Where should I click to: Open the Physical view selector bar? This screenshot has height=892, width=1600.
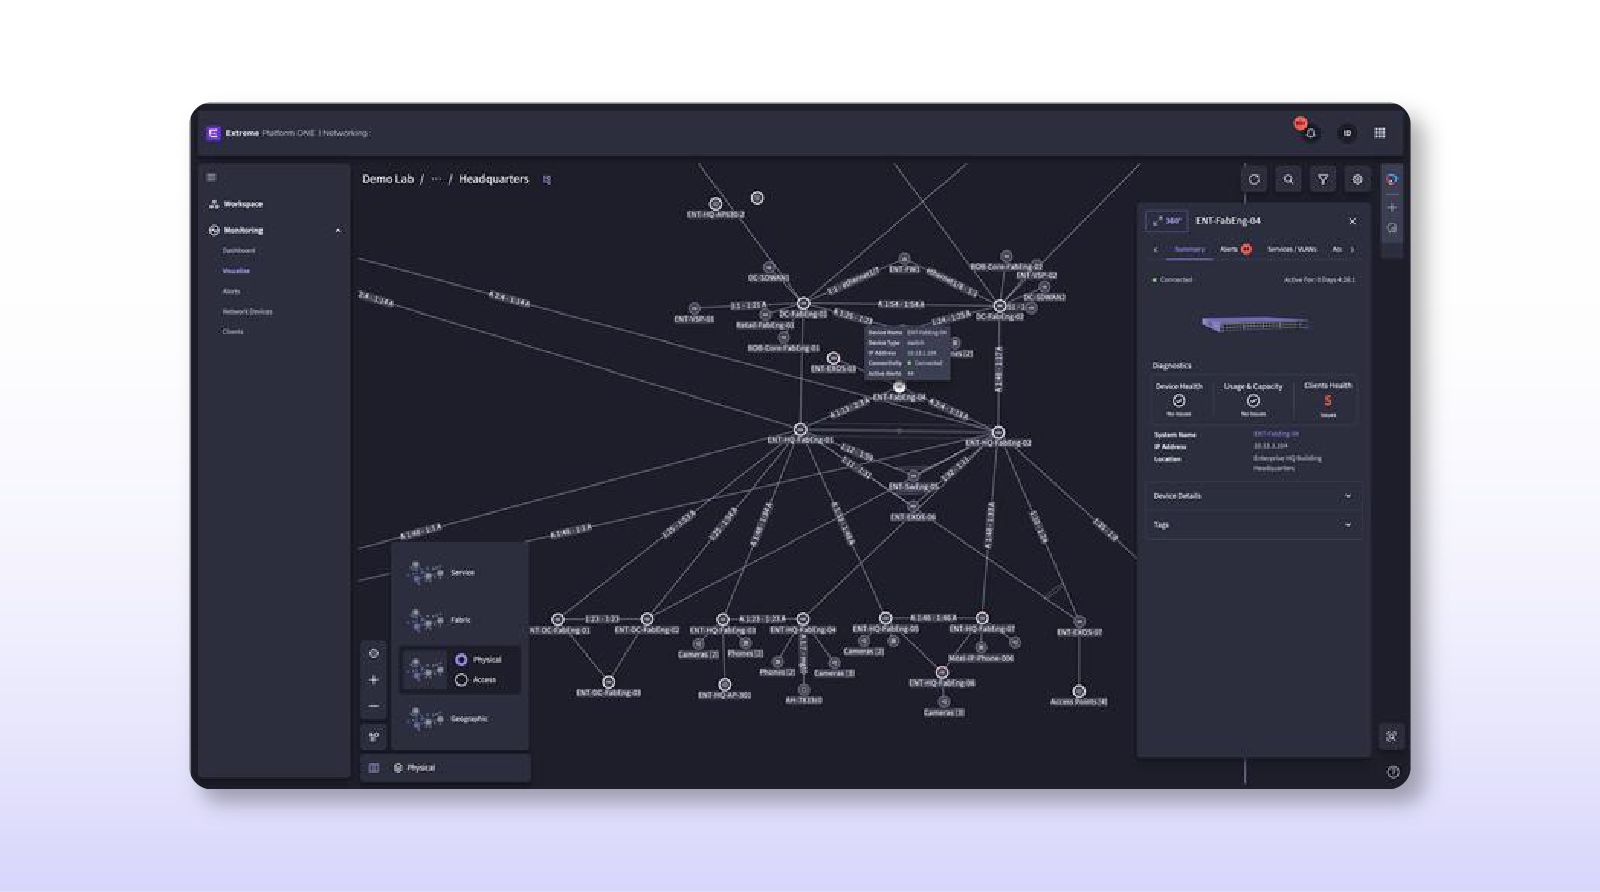click(445, 768)
